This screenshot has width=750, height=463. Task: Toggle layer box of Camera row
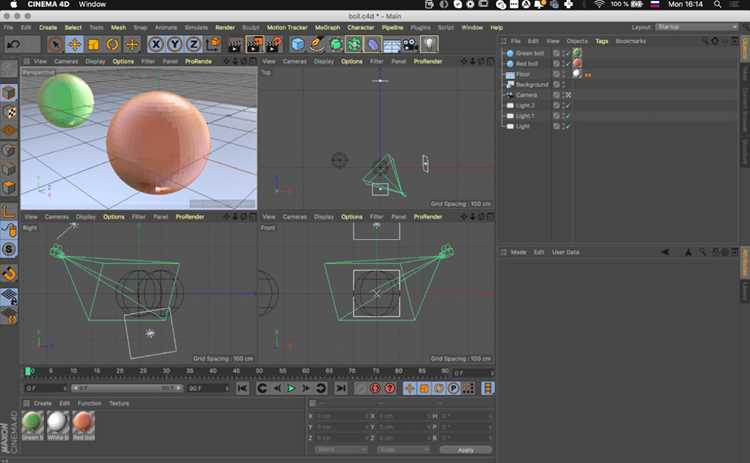556,95
